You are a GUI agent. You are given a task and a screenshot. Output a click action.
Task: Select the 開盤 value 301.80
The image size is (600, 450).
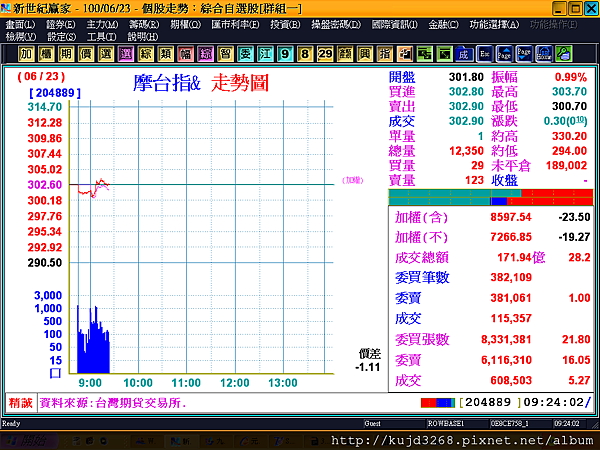pyautogui.click(x=466, y=77)
